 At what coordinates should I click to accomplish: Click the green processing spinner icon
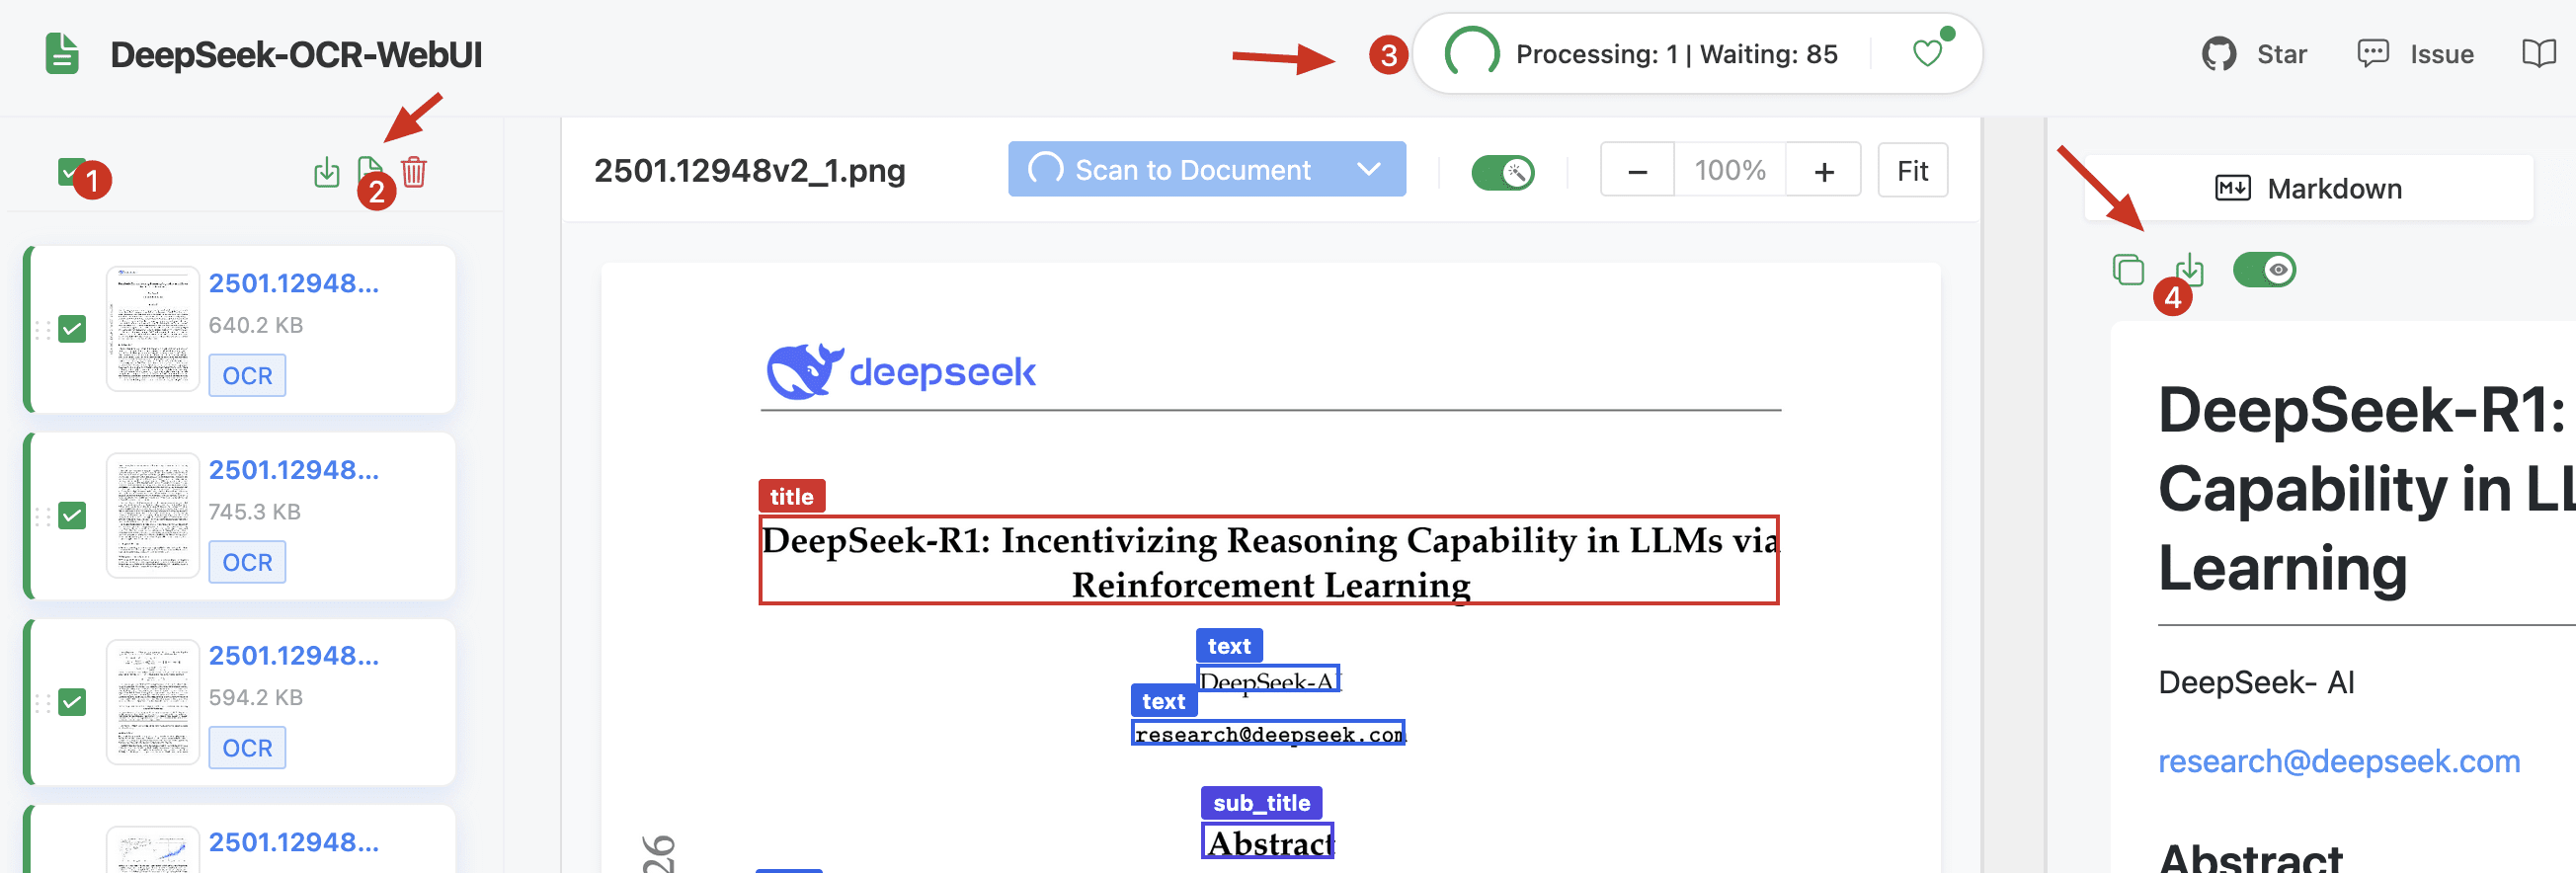[x=1472, y=54]
